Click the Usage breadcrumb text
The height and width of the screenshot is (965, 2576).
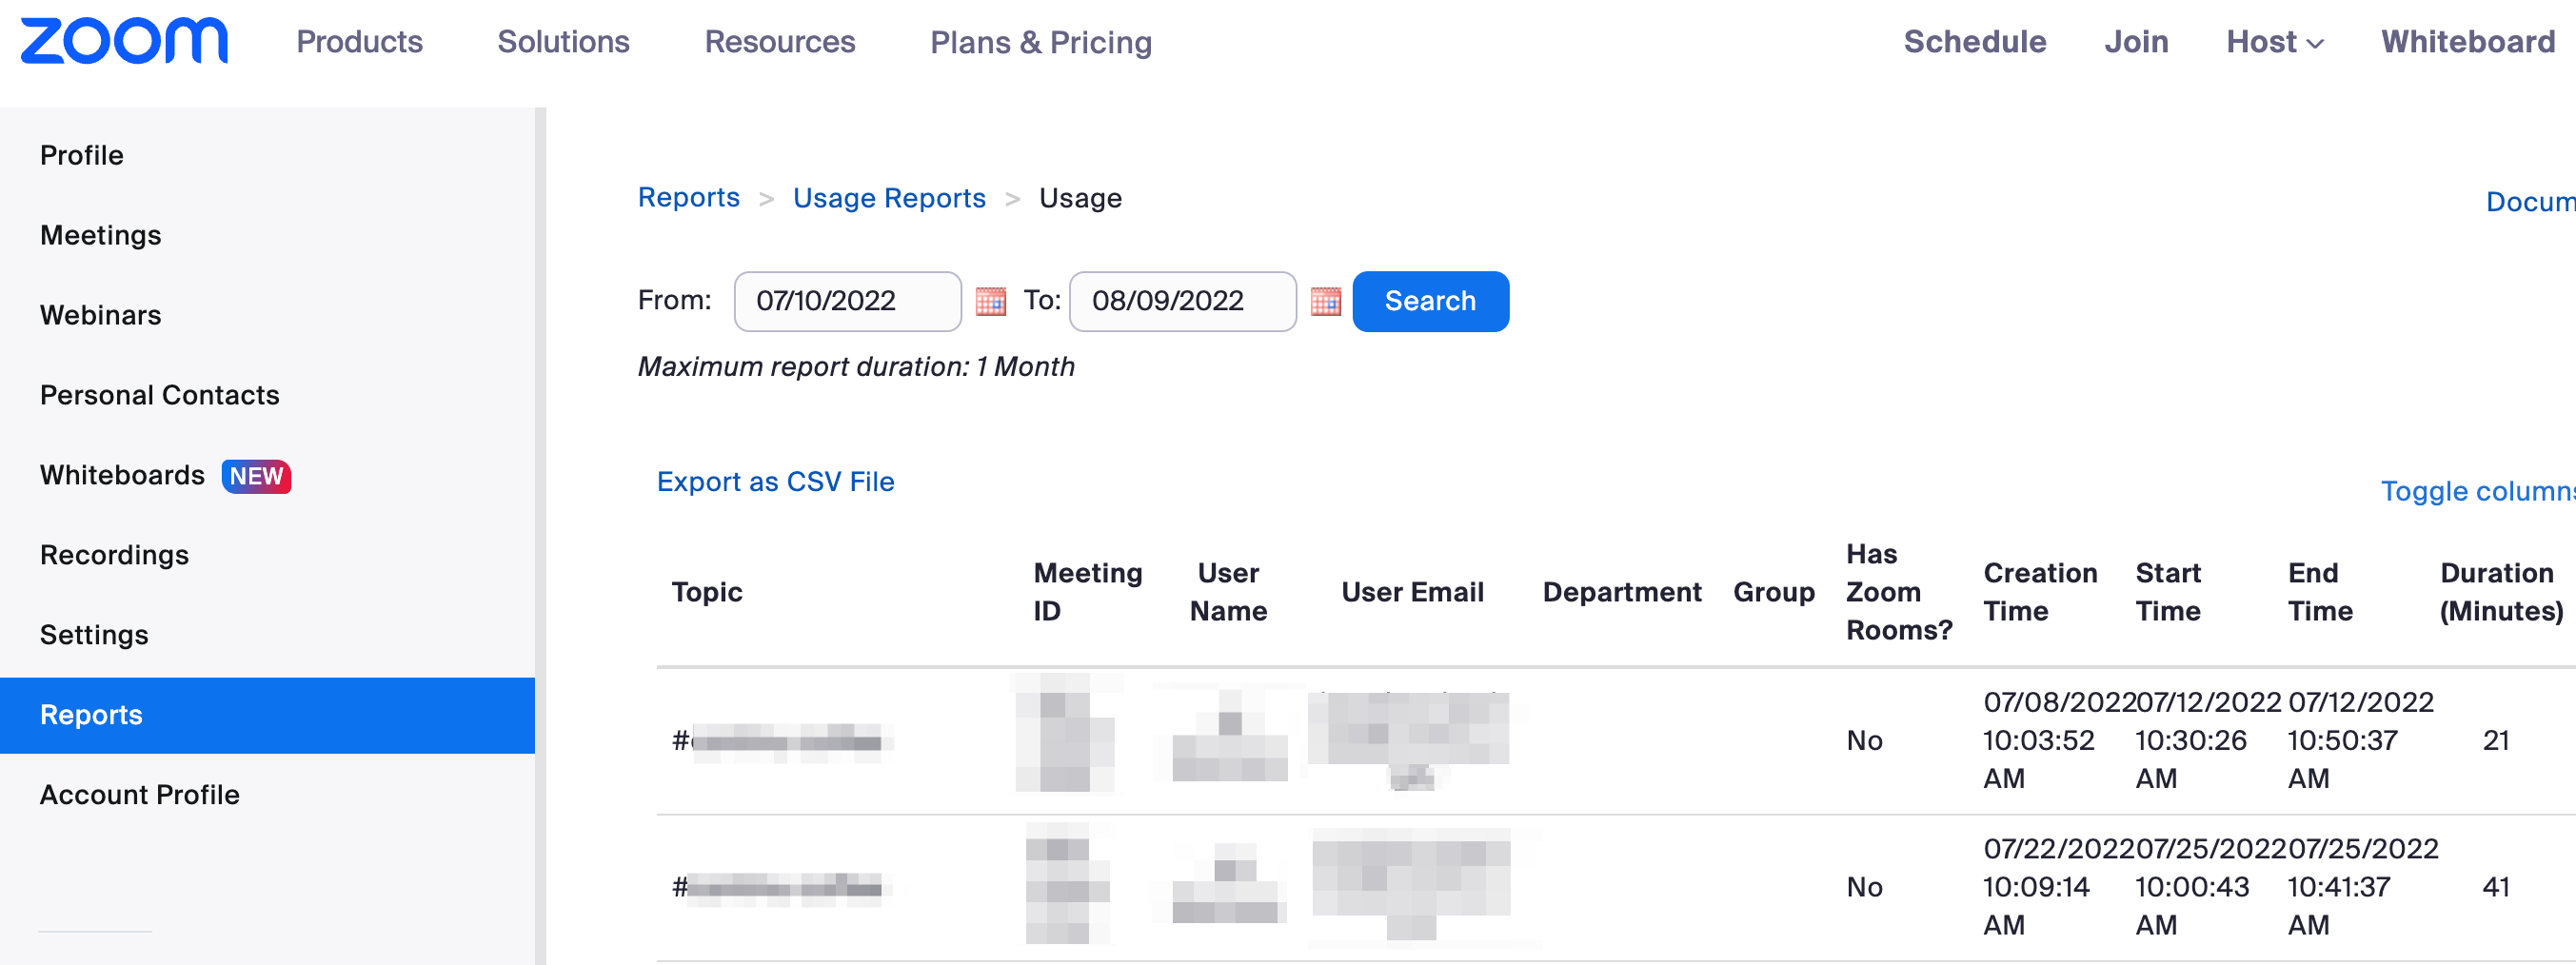pyautogui.click(x=1080, y=198)
